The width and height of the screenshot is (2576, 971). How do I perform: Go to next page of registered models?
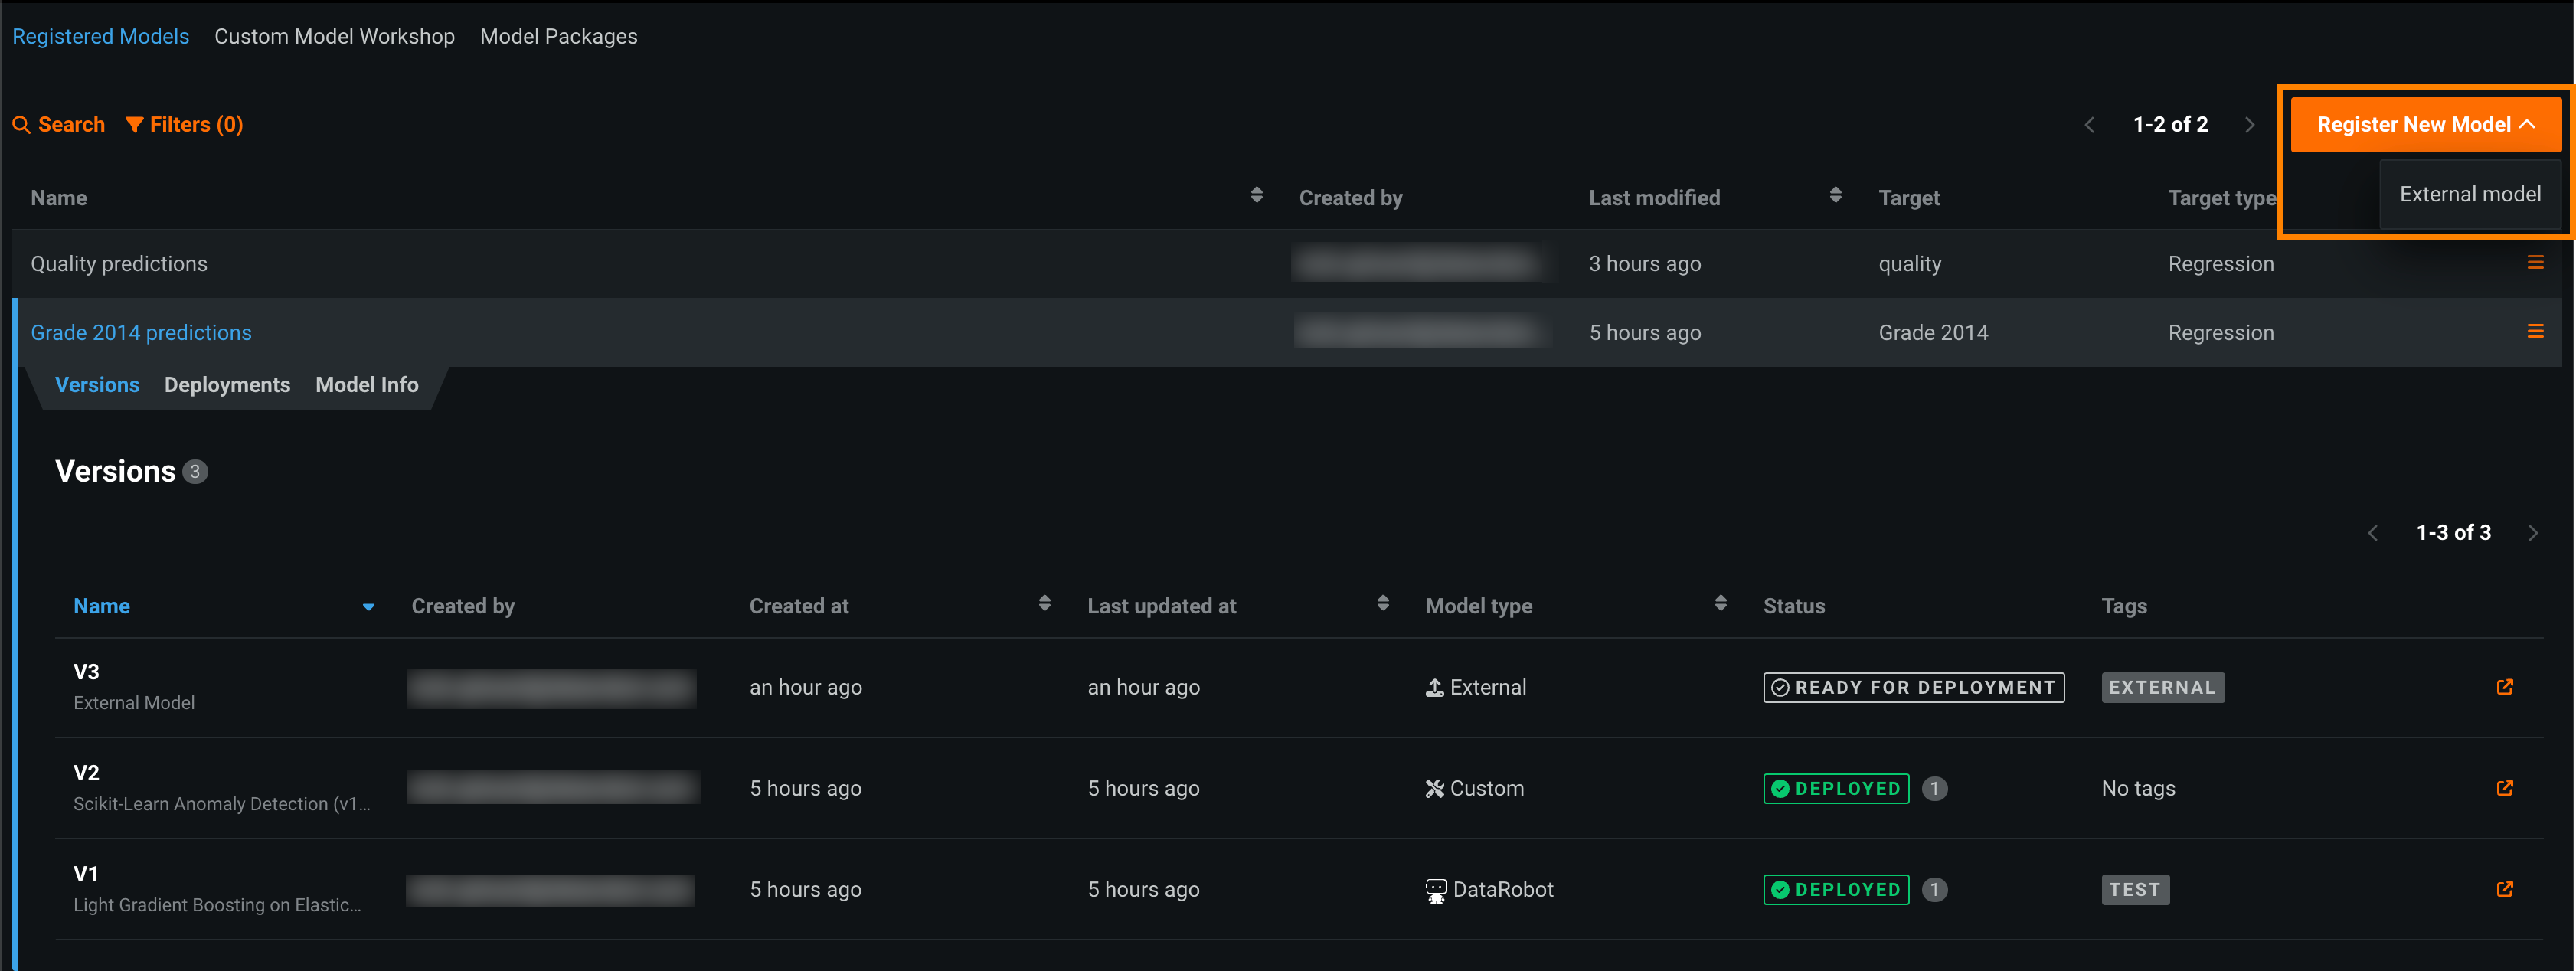[2250, 125]
